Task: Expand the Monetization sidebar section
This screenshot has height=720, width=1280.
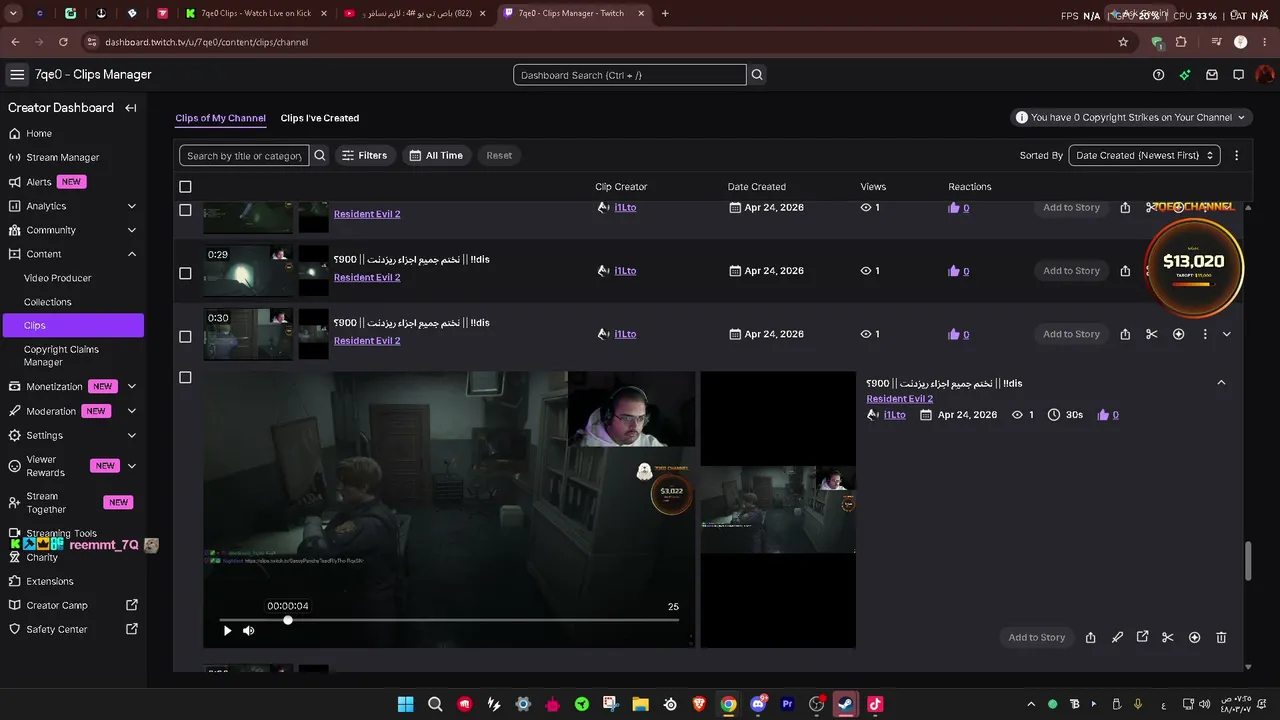Action: point(132,387)
